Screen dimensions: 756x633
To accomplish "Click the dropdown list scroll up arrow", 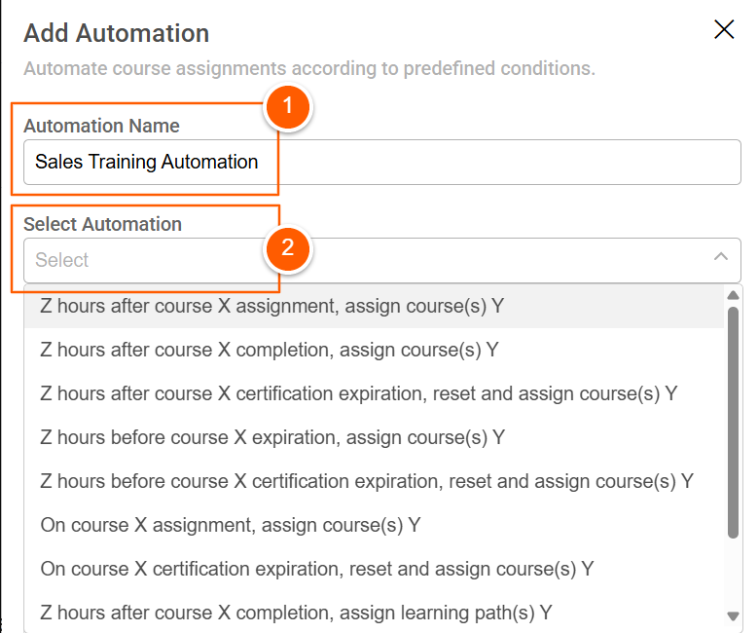I will 733,295.
